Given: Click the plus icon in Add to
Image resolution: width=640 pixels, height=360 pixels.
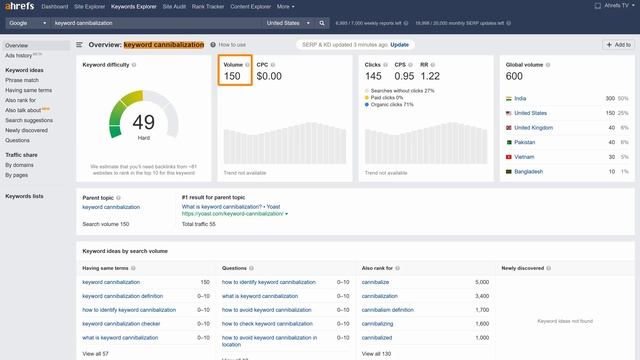Looking at the screenshot, I should [609, 45].
